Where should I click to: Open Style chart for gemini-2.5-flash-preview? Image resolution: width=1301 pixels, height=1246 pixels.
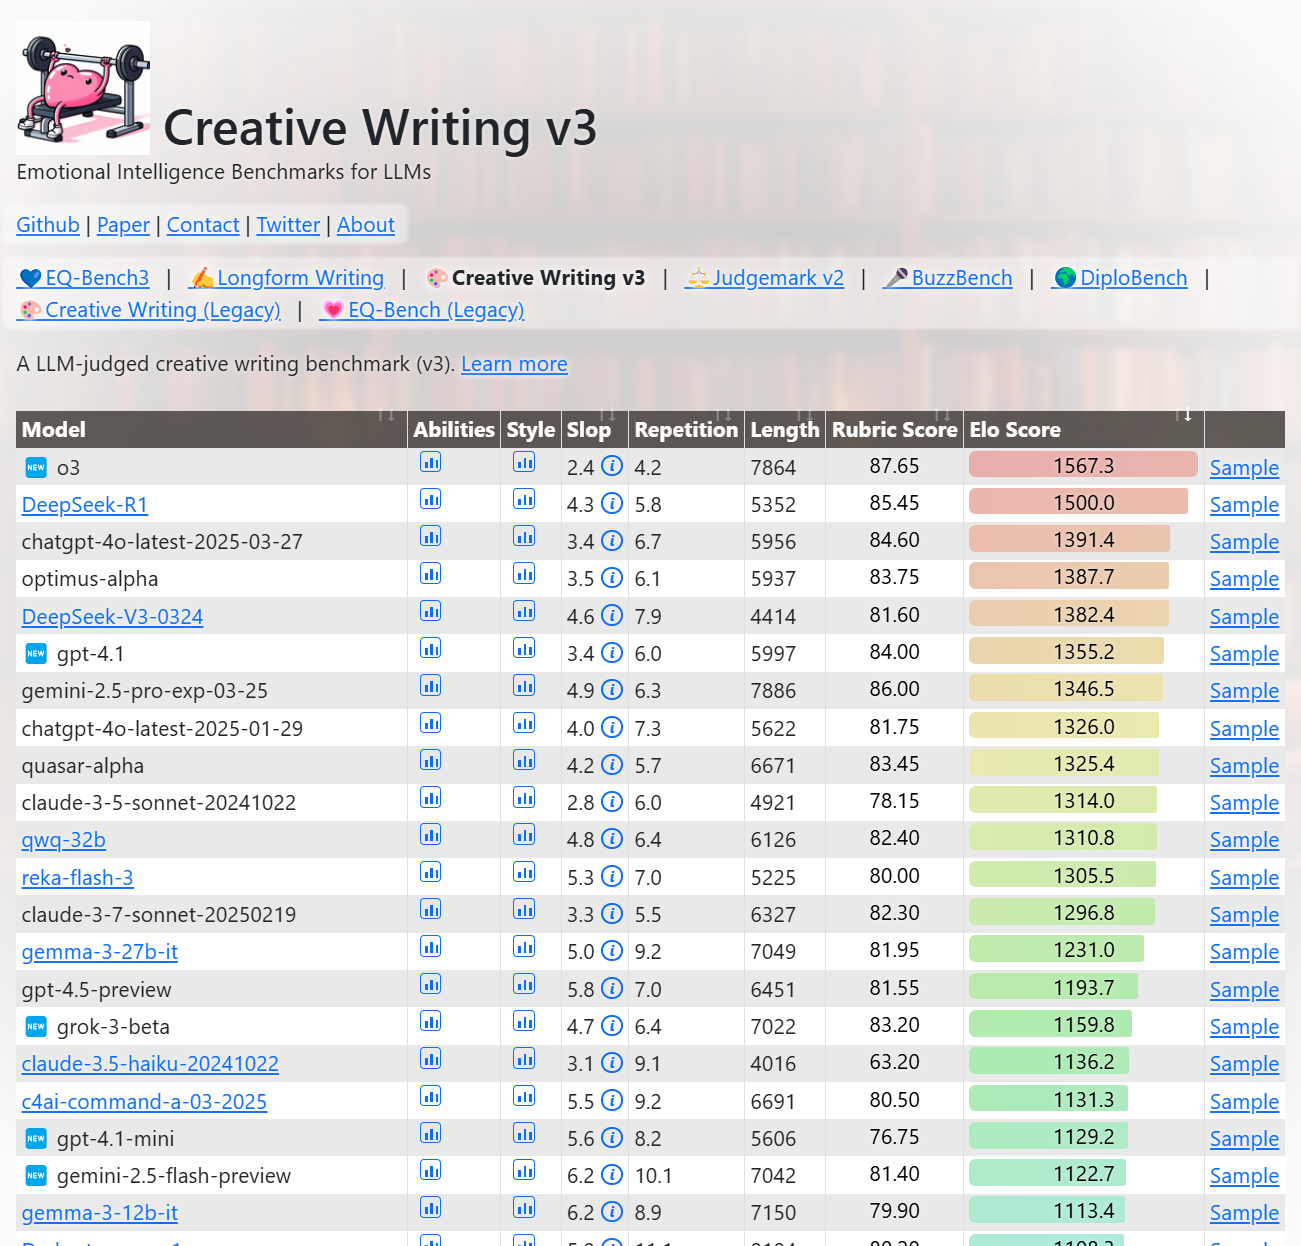(524, 1171)
